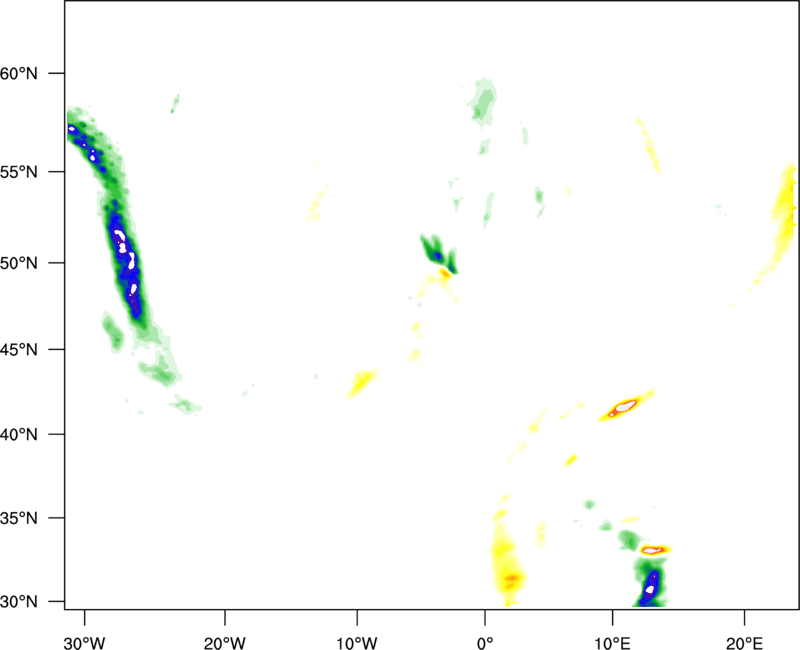800x650 pixels.
Task: Click the 40°N latitude label
Action: pyautogui.click(x=19, y=435)
